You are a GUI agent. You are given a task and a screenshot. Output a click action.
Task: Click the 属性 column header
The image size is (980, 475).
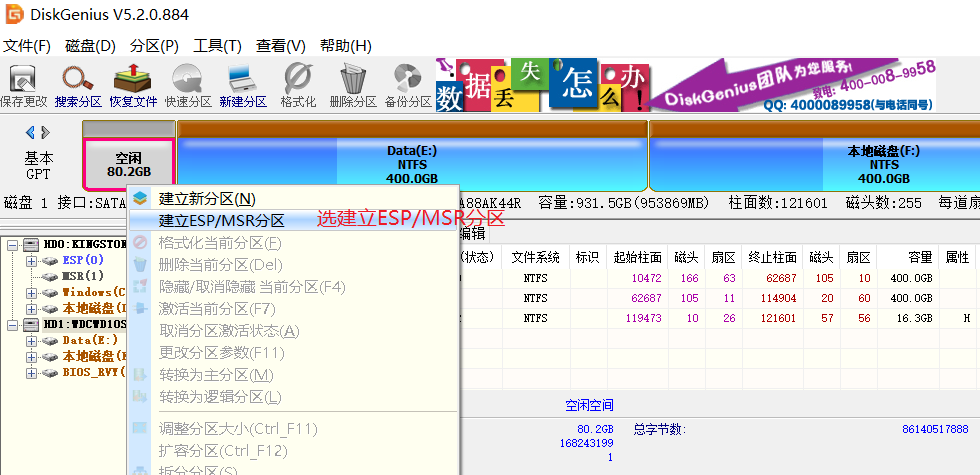[957, 257]
